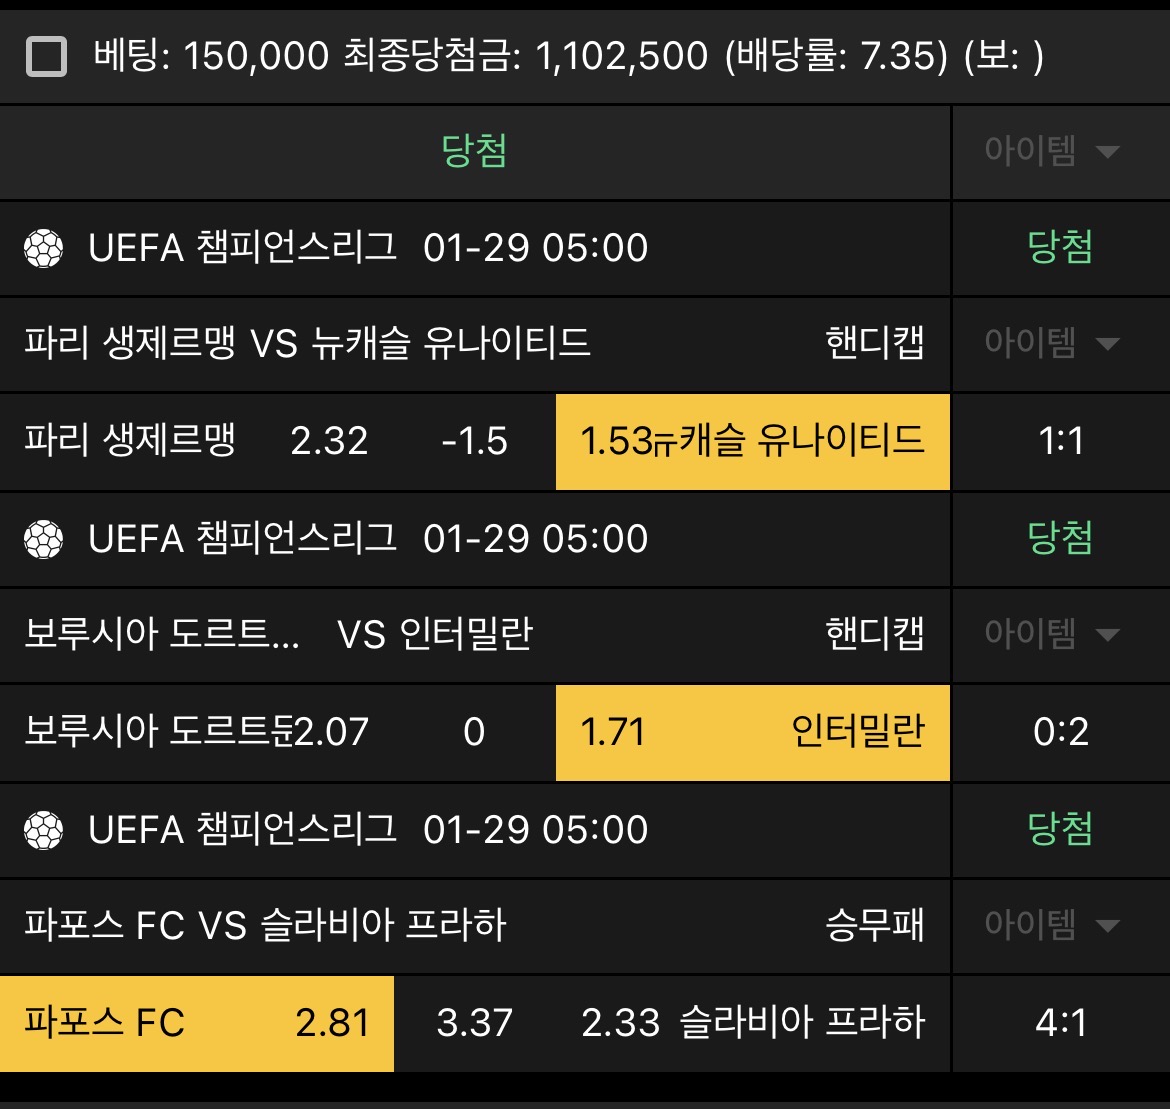Click 당첨 status beside first Champions League match

coord(1060,248)
